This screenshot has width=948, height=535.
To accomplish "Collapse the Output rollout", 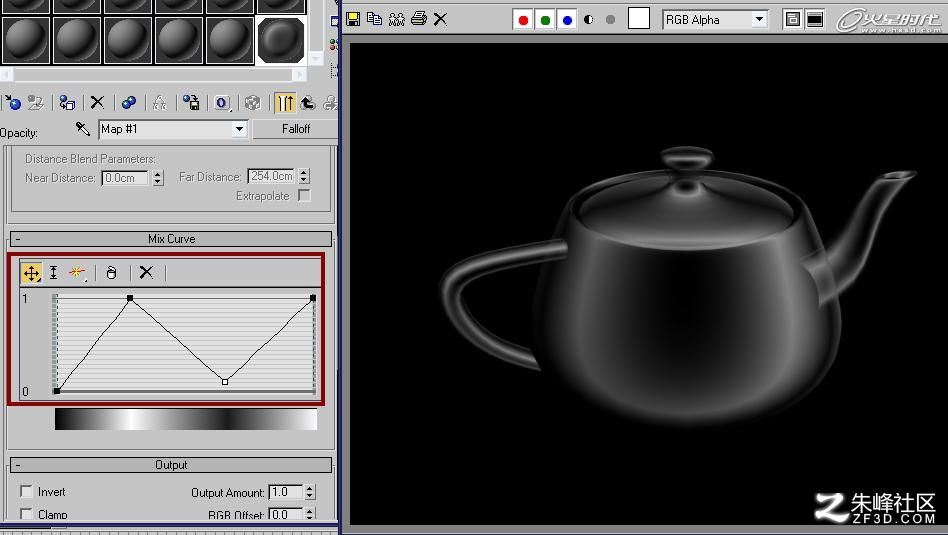I will point(171,465).
